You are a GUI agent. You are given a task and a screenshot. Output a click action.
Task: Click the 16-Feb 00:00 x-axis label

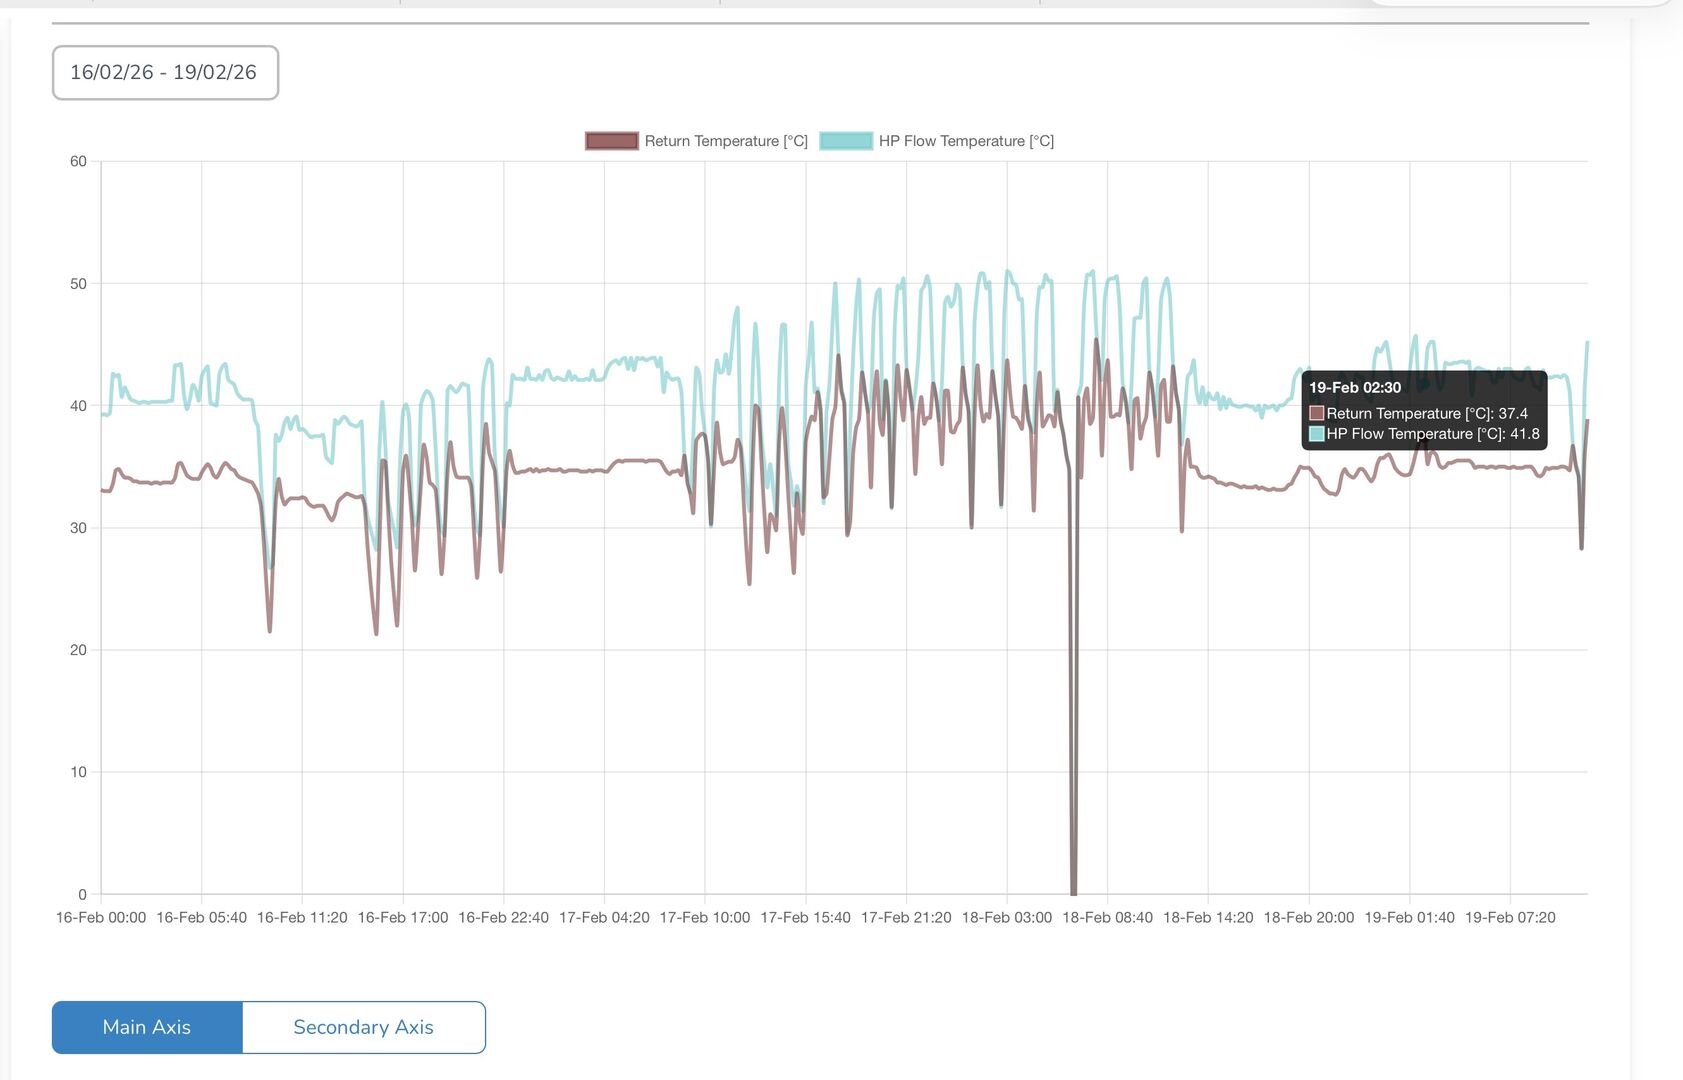pos(101,917)
